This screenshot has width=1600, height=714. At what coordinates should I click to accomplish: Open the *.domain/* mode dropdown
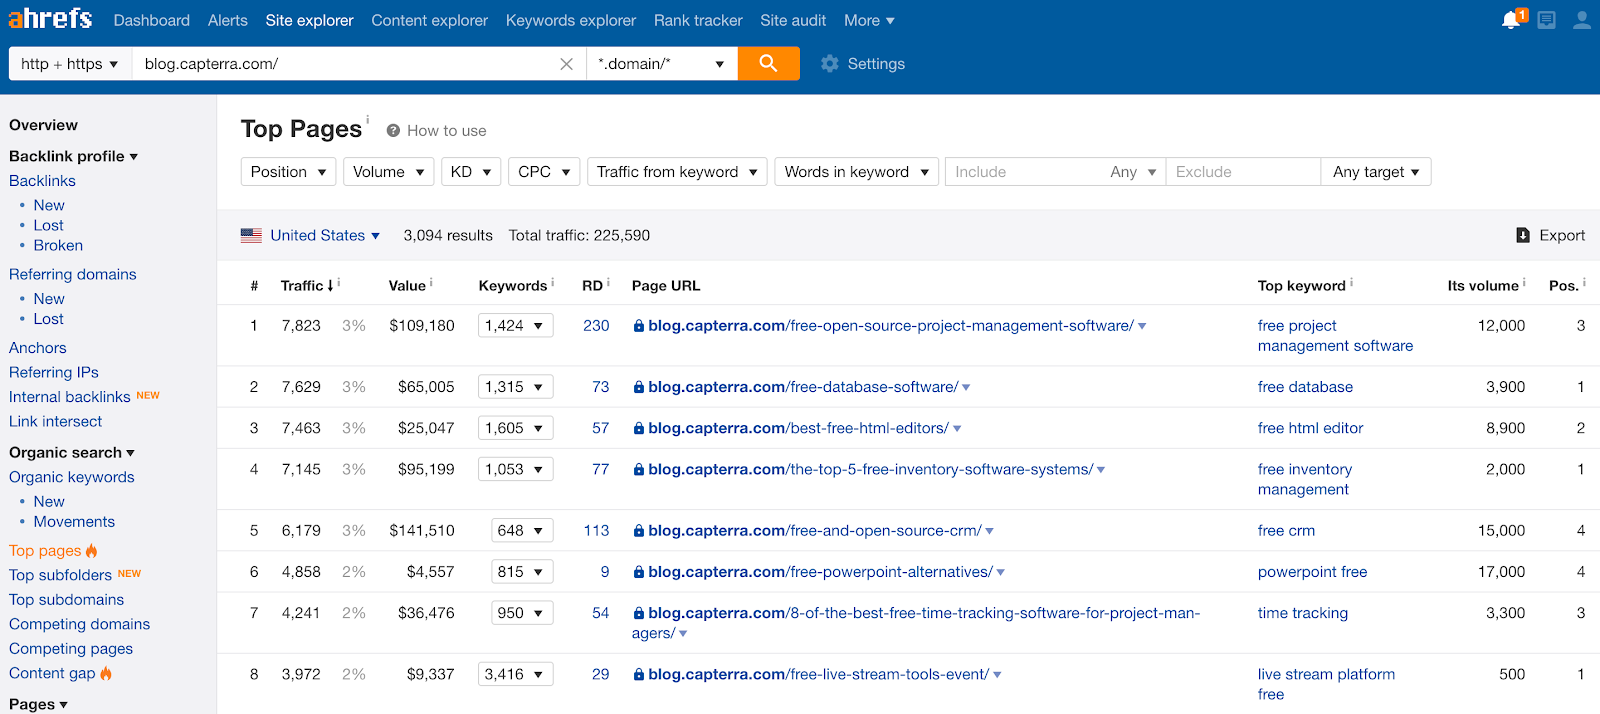coord(662,63)
